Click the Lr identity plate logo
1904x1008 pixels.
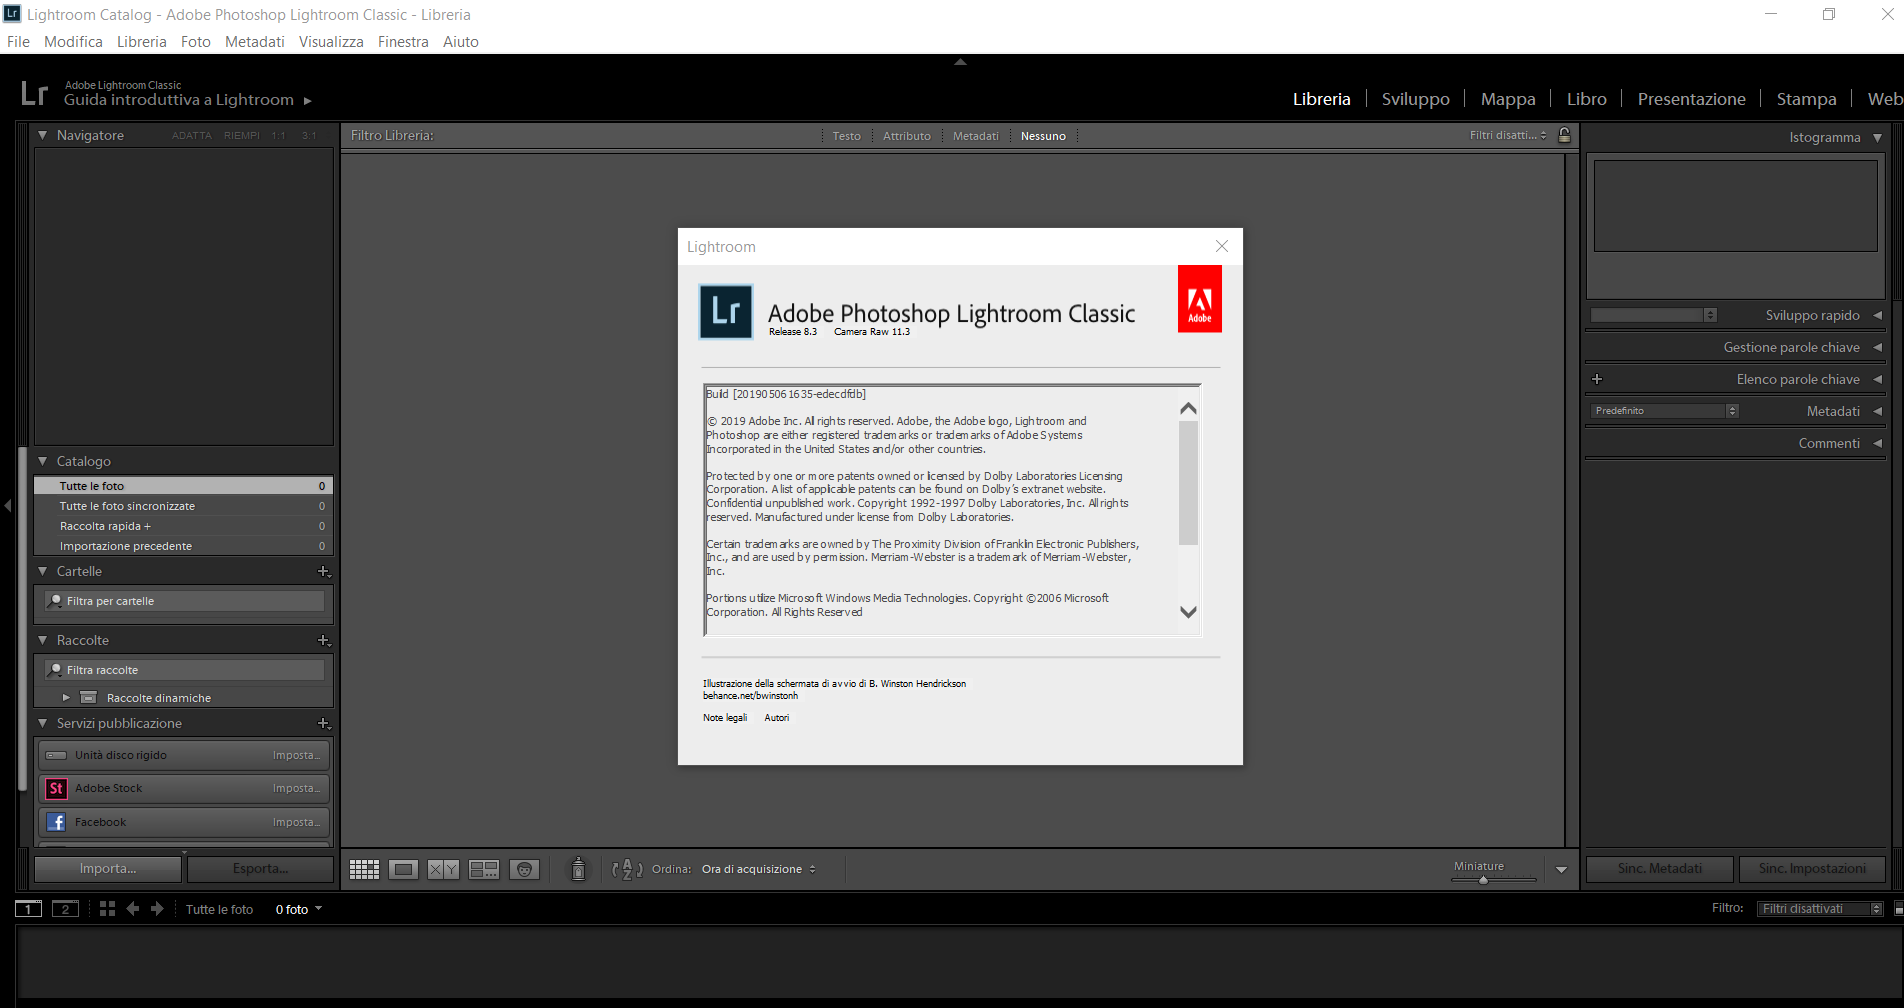[x=34, y=93]
